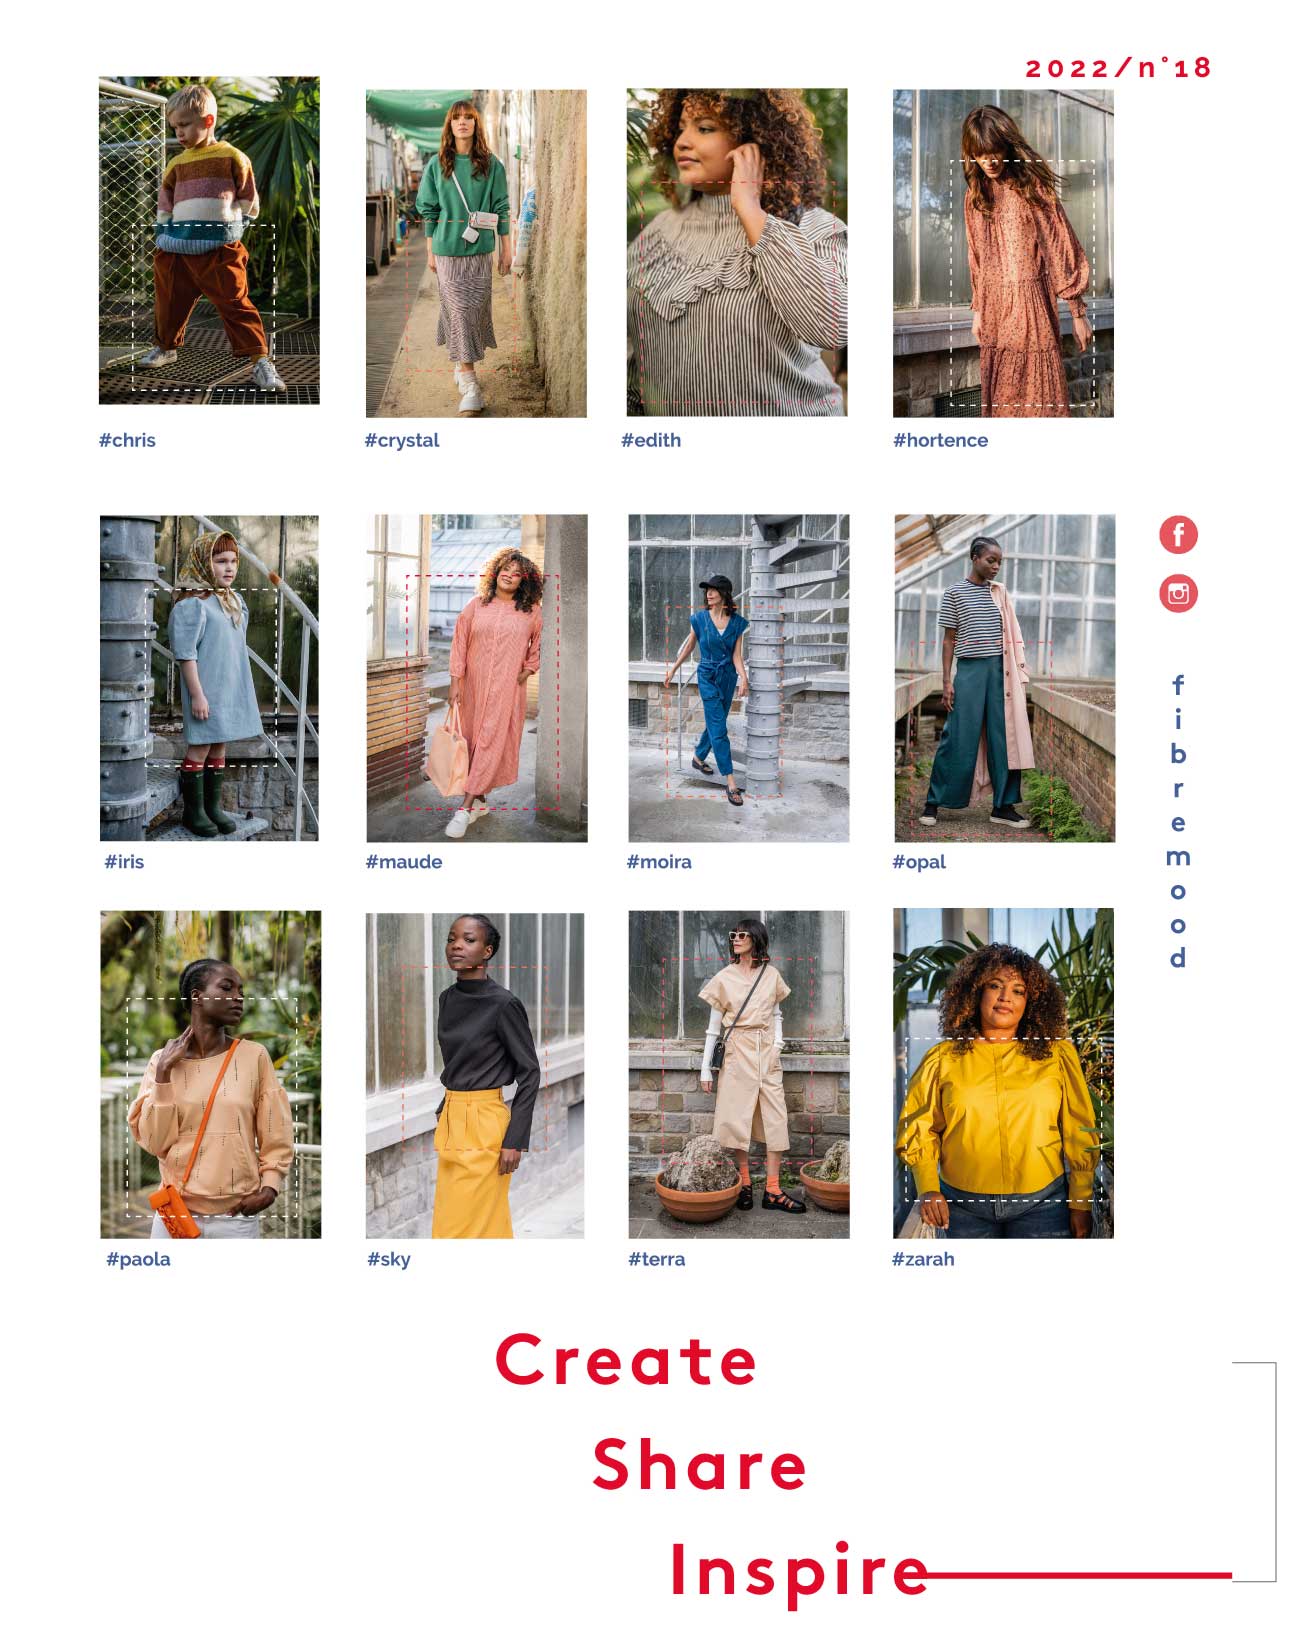Screen dimensions: 1310x1639
Task: Click the #maude hashtag label
Action: 404,862
